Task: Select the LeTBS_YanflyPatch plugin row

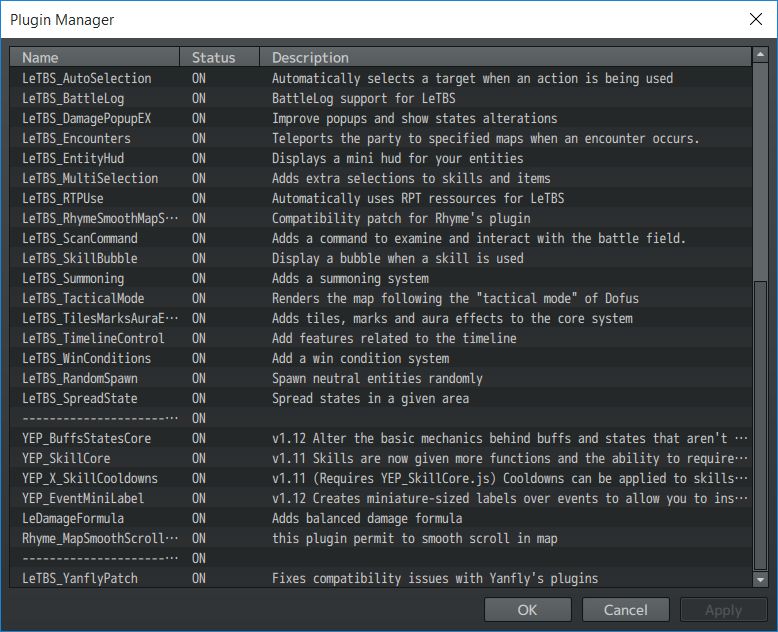Action: (381, 578)
